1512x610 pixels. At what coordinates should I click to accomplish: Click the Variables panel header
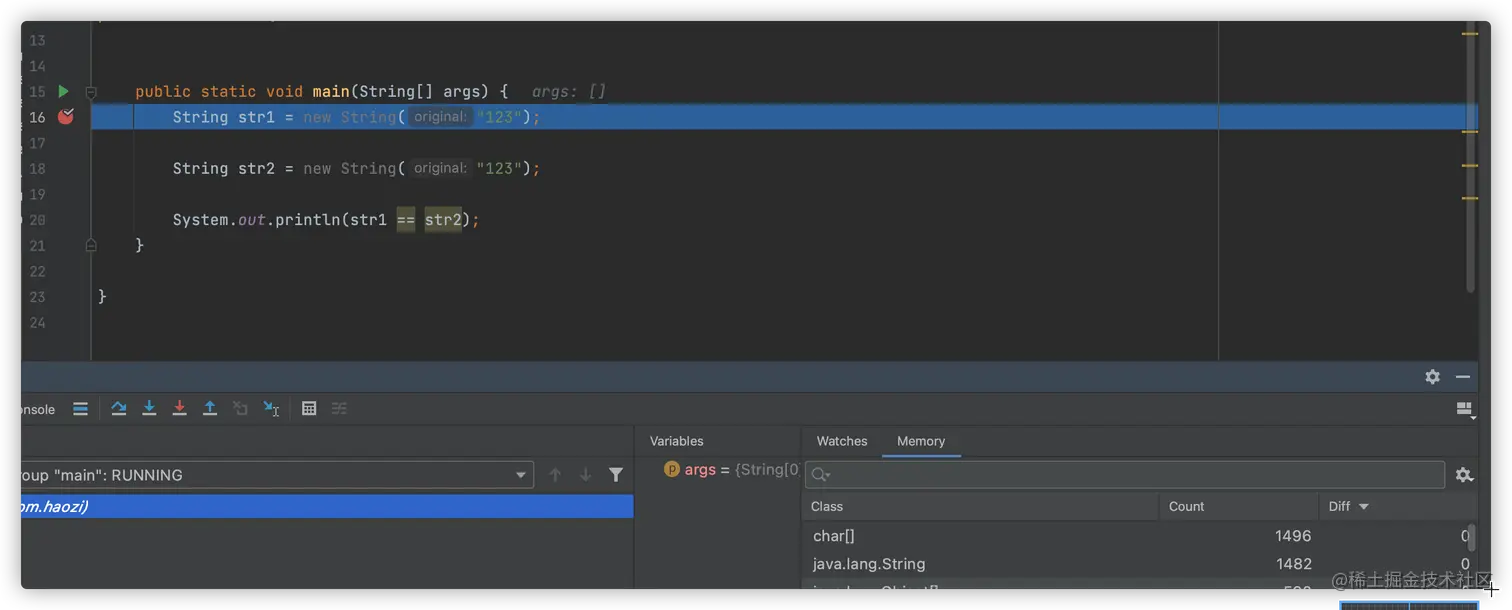(677, 441)
